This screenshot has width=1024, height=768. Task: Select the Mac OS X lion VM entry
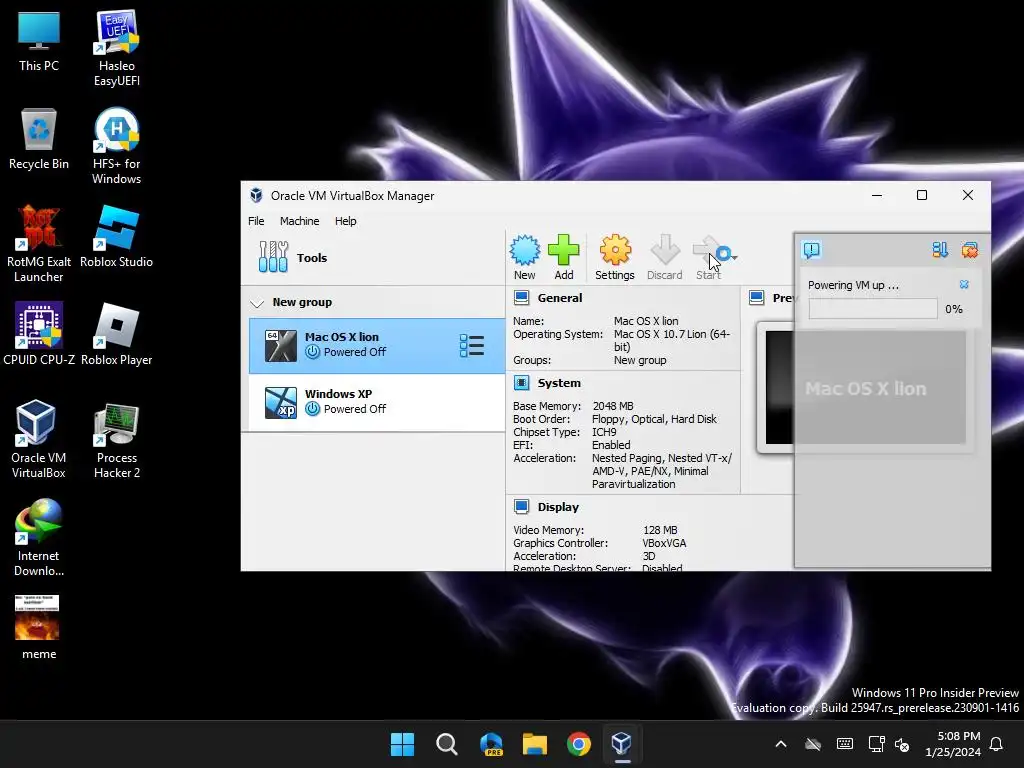[377, 345]
